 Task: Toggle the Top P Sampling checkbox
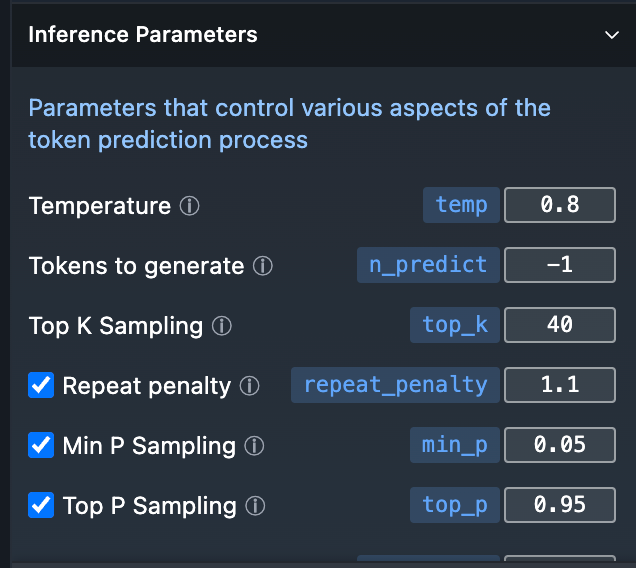41,505
